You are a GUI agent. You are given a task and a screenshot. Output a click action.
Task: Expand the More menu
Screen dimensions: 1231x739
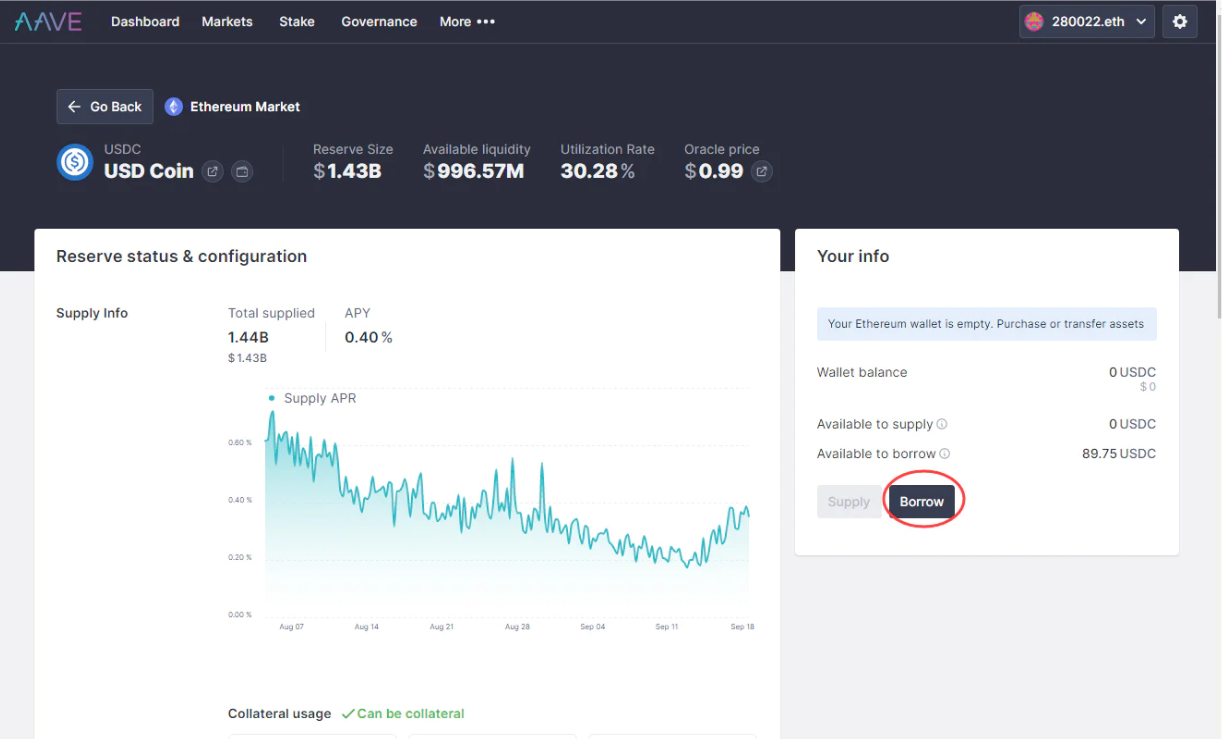tap(467, 21)
